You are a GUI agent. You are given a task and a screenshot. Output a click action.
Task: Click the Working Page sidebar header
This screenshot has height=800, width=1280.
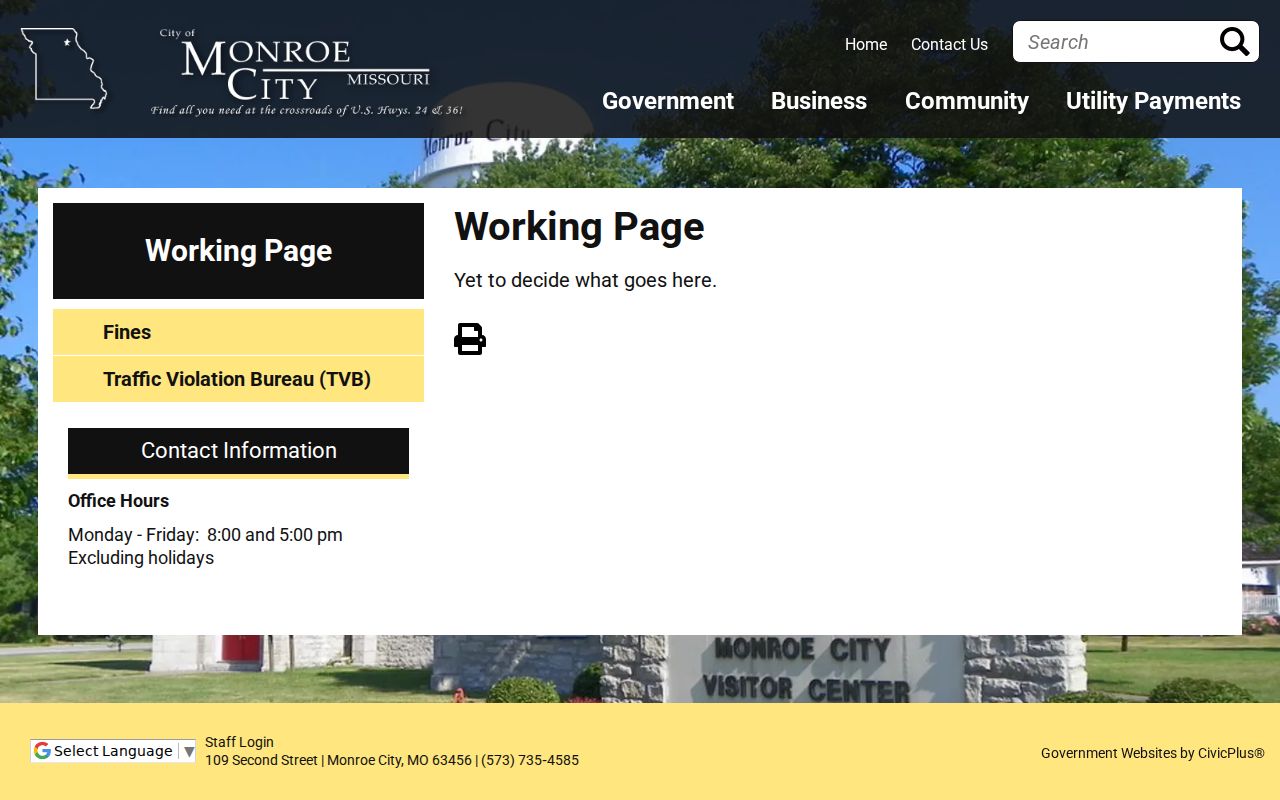[x=238, y=251]
